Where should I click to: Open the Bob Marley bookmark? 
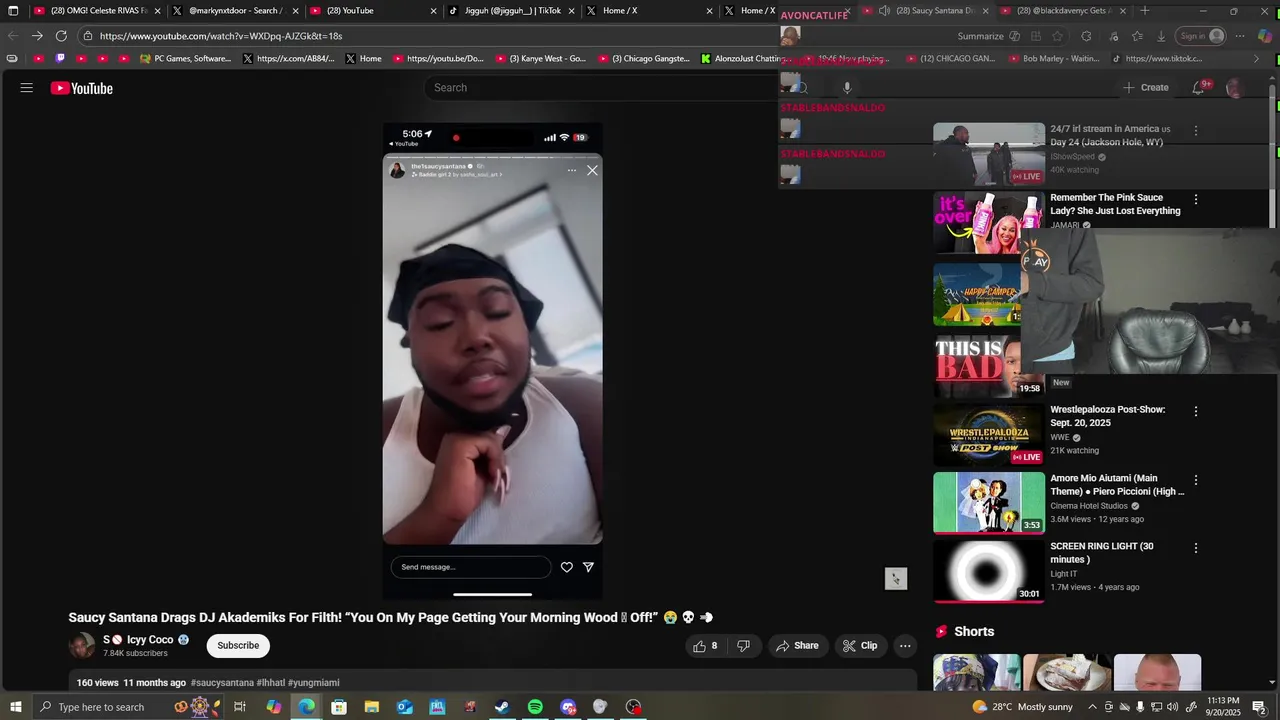[x=1053, y=59]
